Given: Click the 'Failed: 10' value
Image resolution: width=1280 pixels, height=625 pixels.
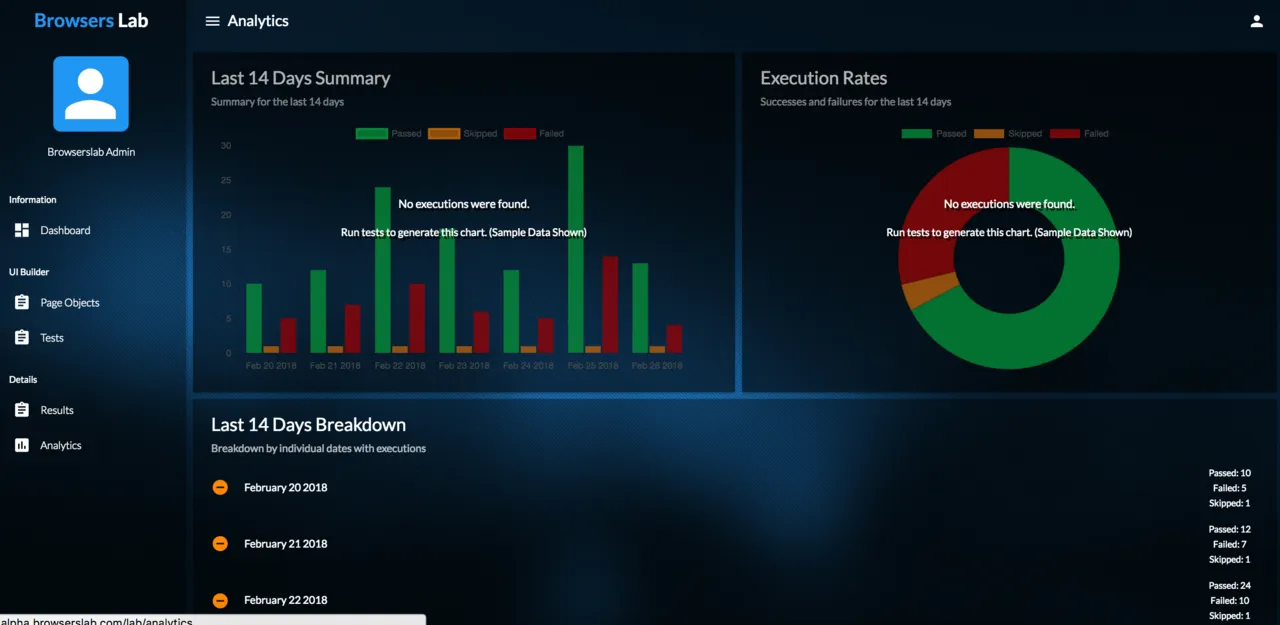Looking at the screenshot, I should pyautogui.click(x=1230, y=601).
